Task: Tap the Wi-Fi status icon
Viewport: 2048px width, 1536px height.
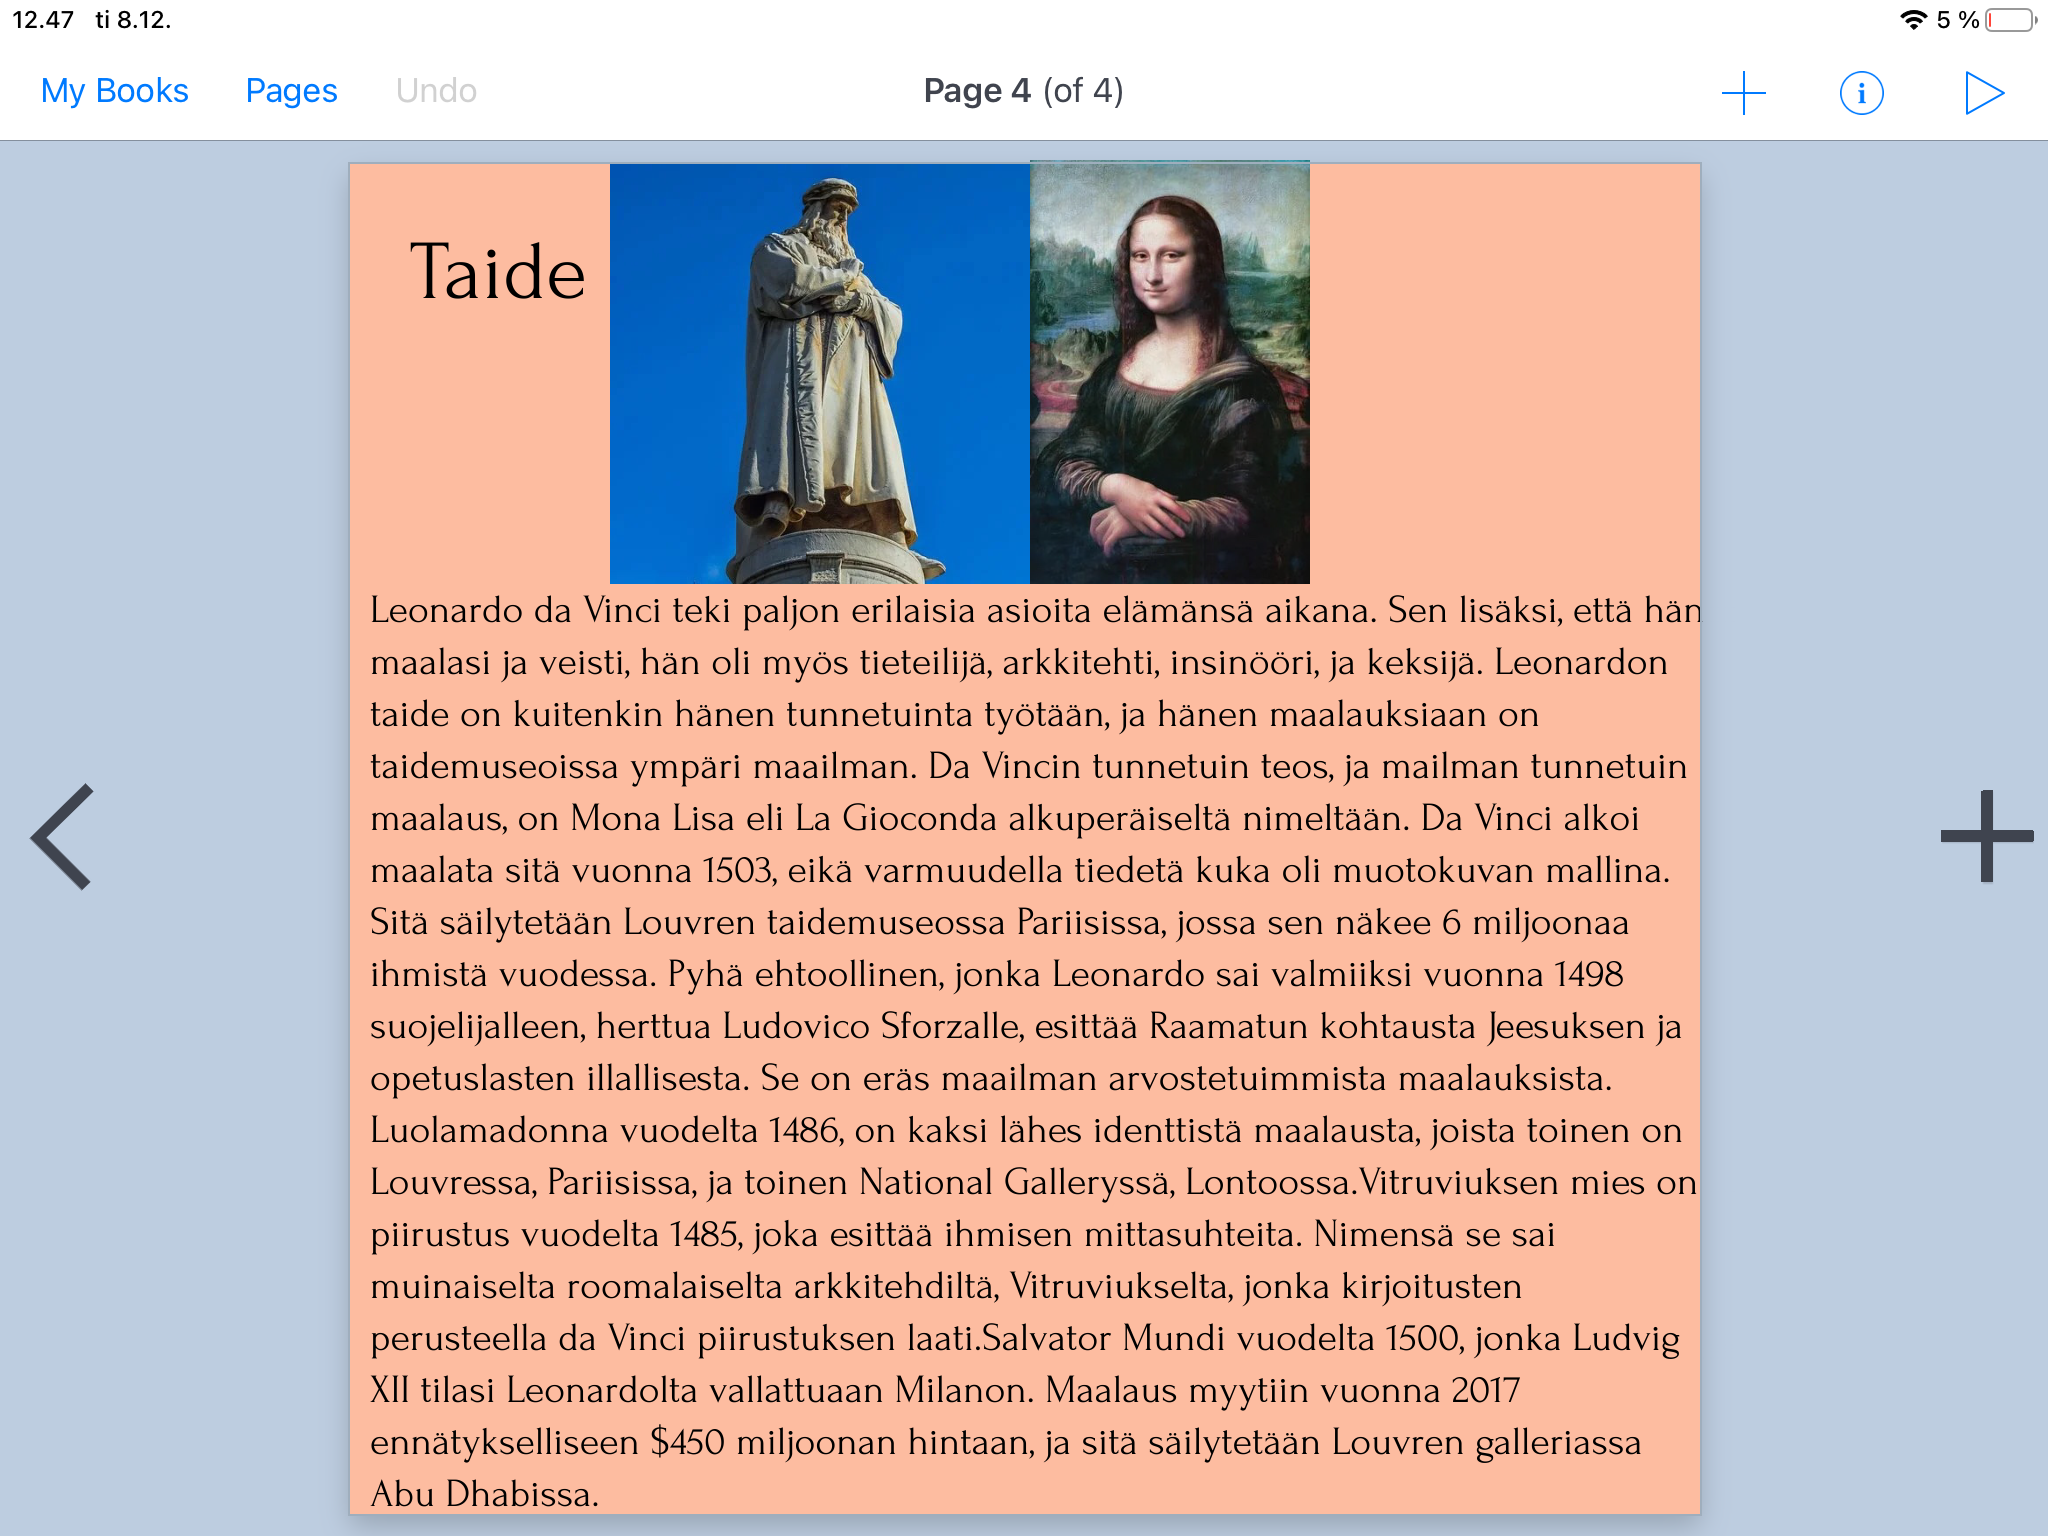Action: 1913,20
